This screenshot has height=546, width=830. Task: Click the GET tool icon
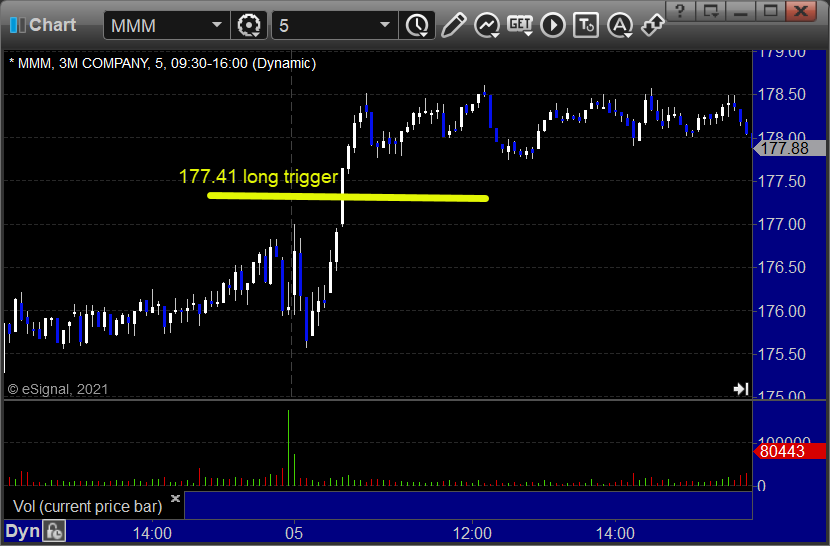[520, 25]
